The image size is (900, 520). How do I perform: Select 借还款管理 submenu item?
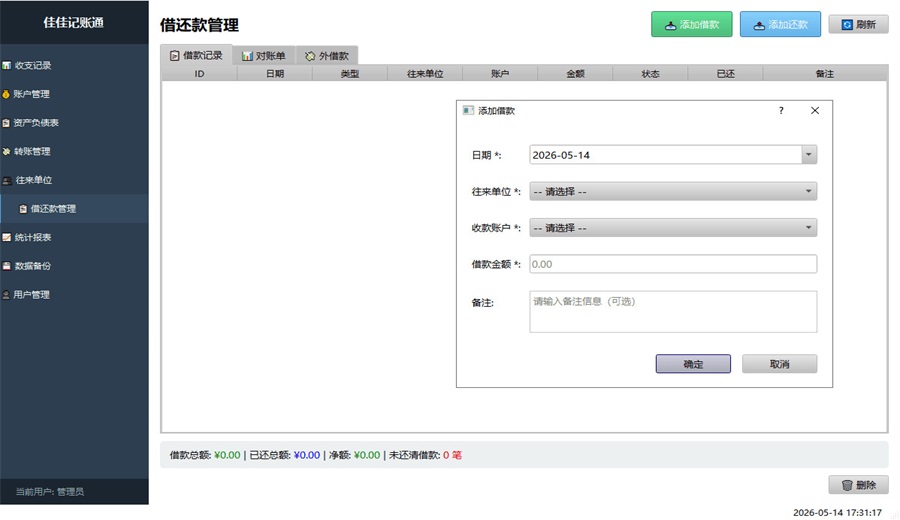[74, 209]
